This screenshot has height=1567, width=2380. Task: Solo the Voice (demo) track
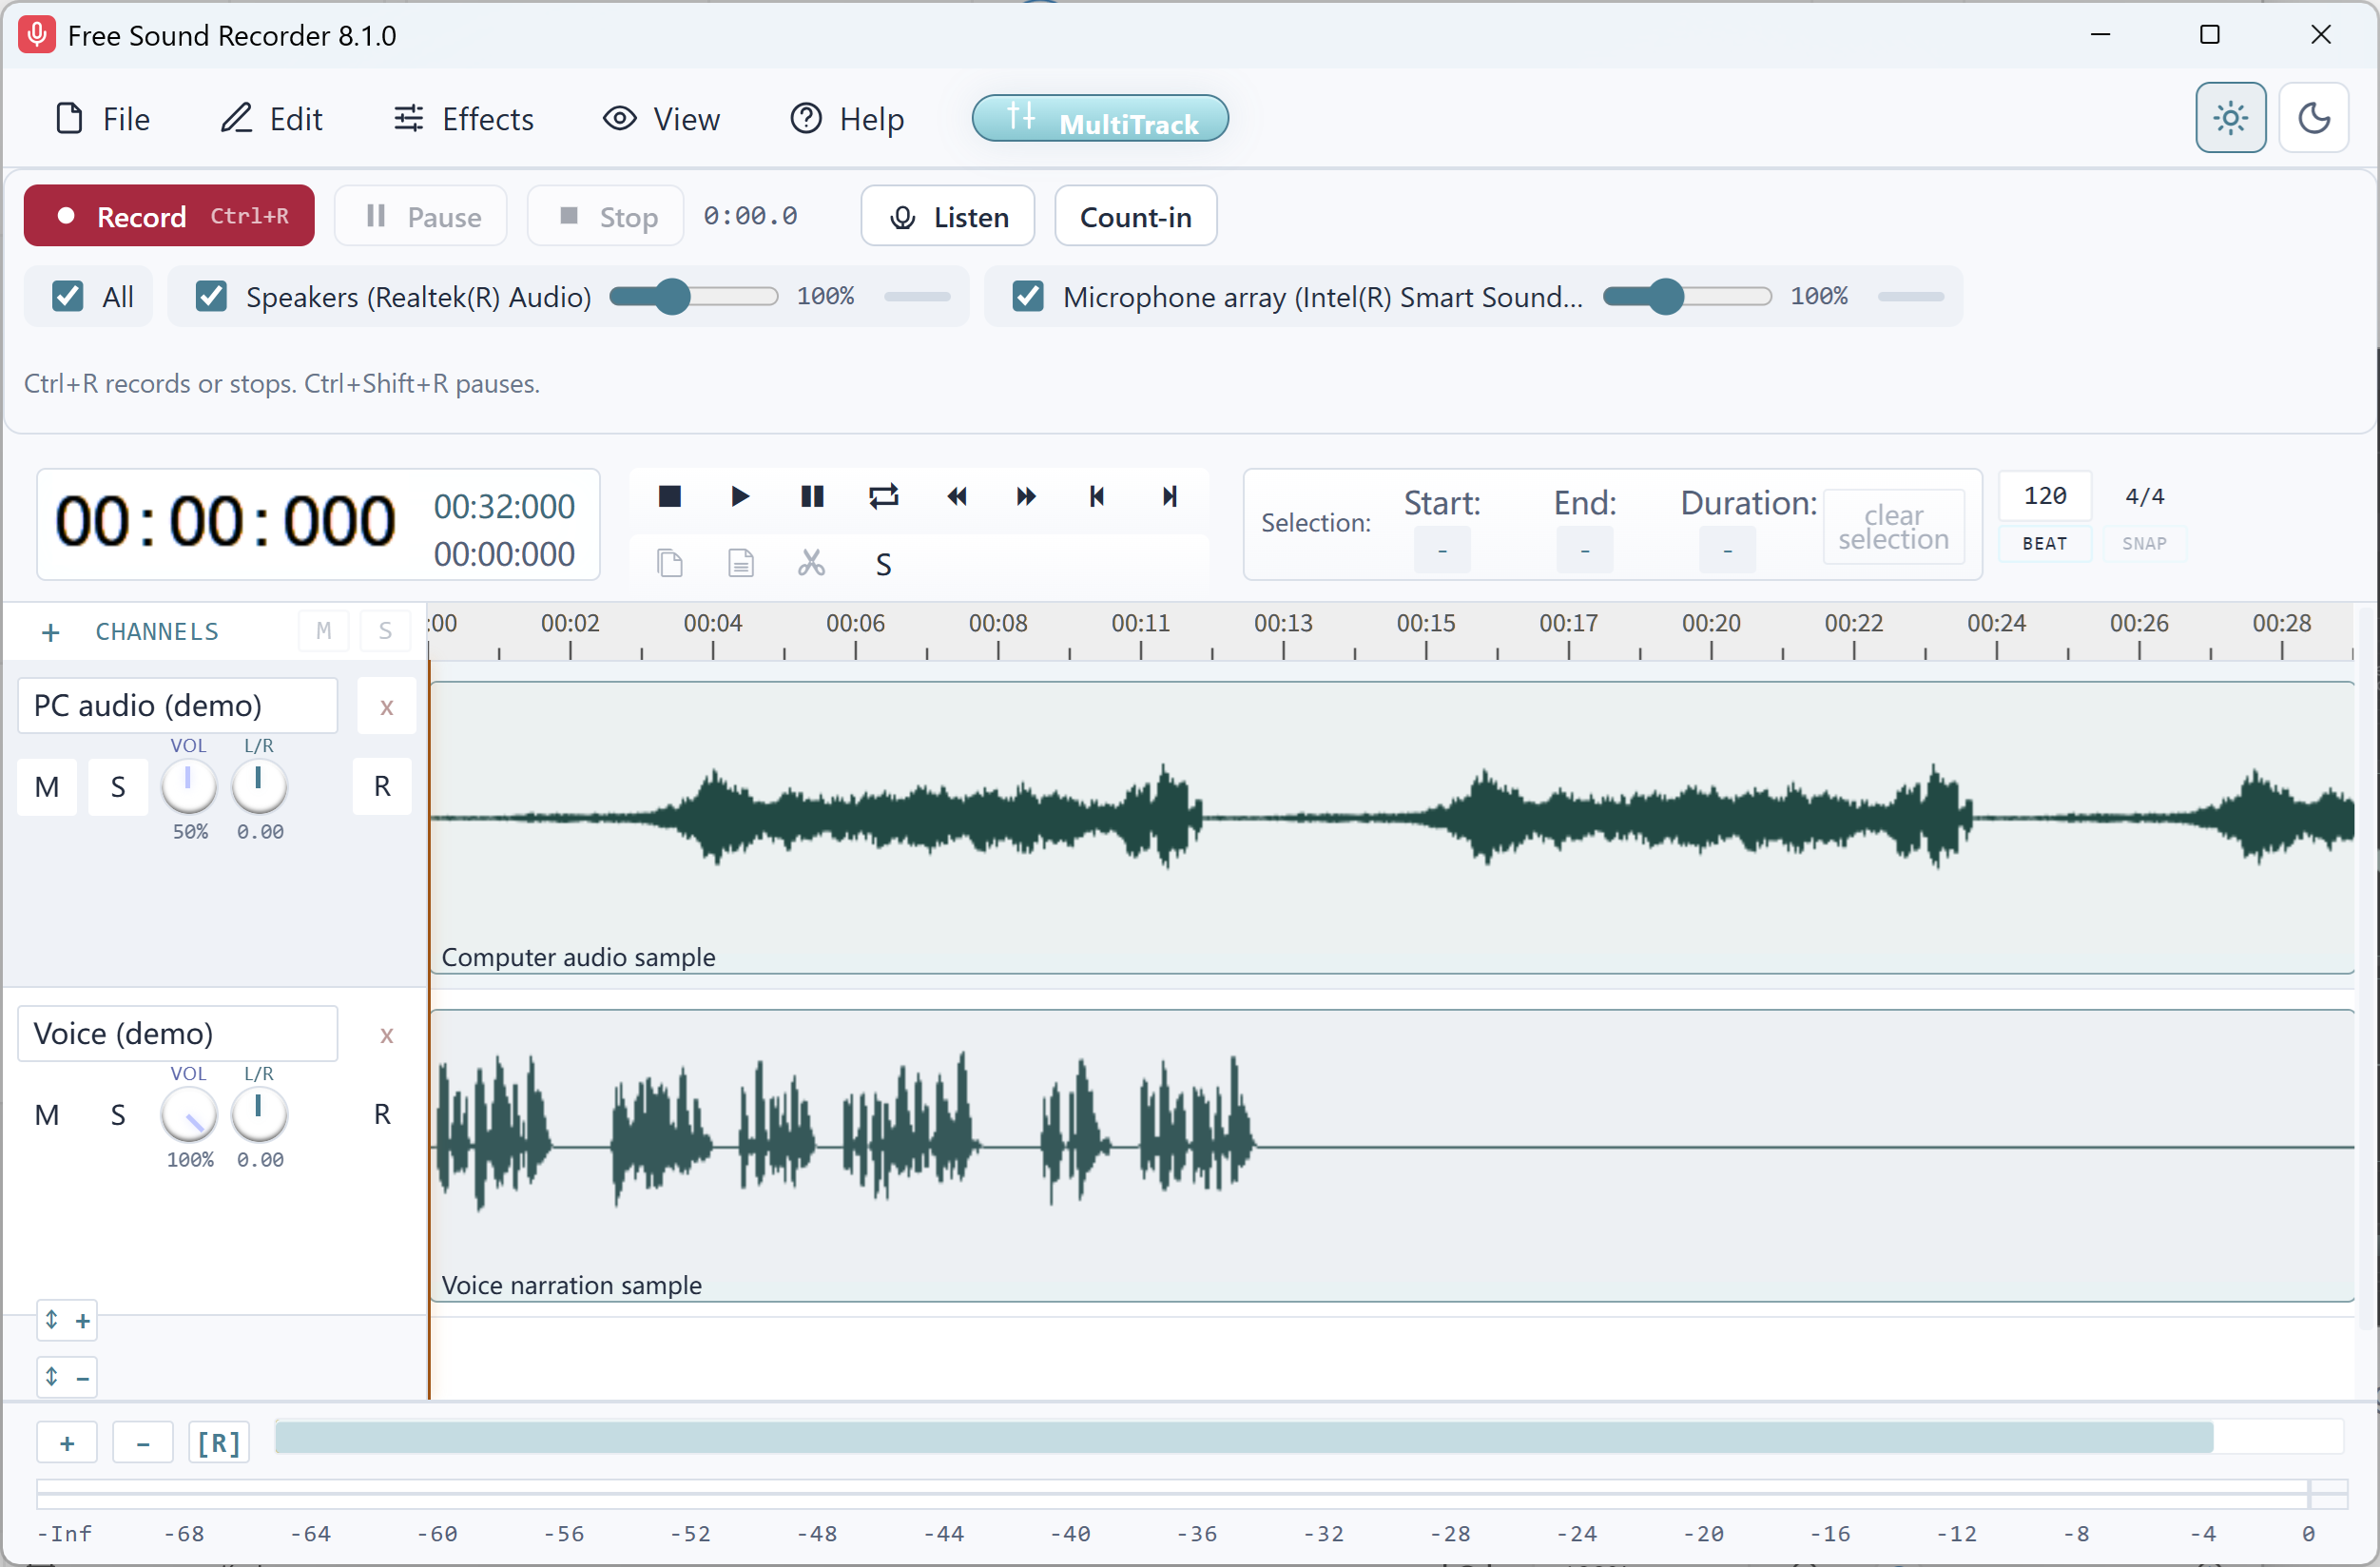[x=118, y=1115]
